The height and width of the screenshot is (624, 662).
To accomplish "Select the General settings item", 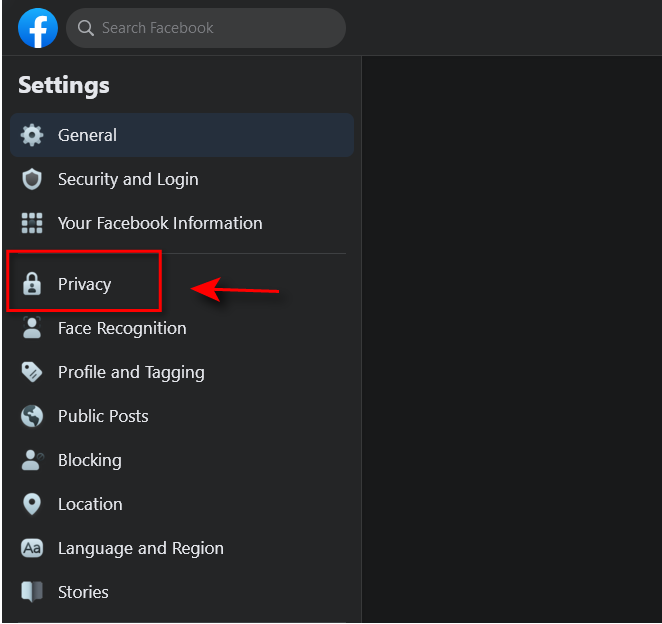I will click(x=182, y=135).
